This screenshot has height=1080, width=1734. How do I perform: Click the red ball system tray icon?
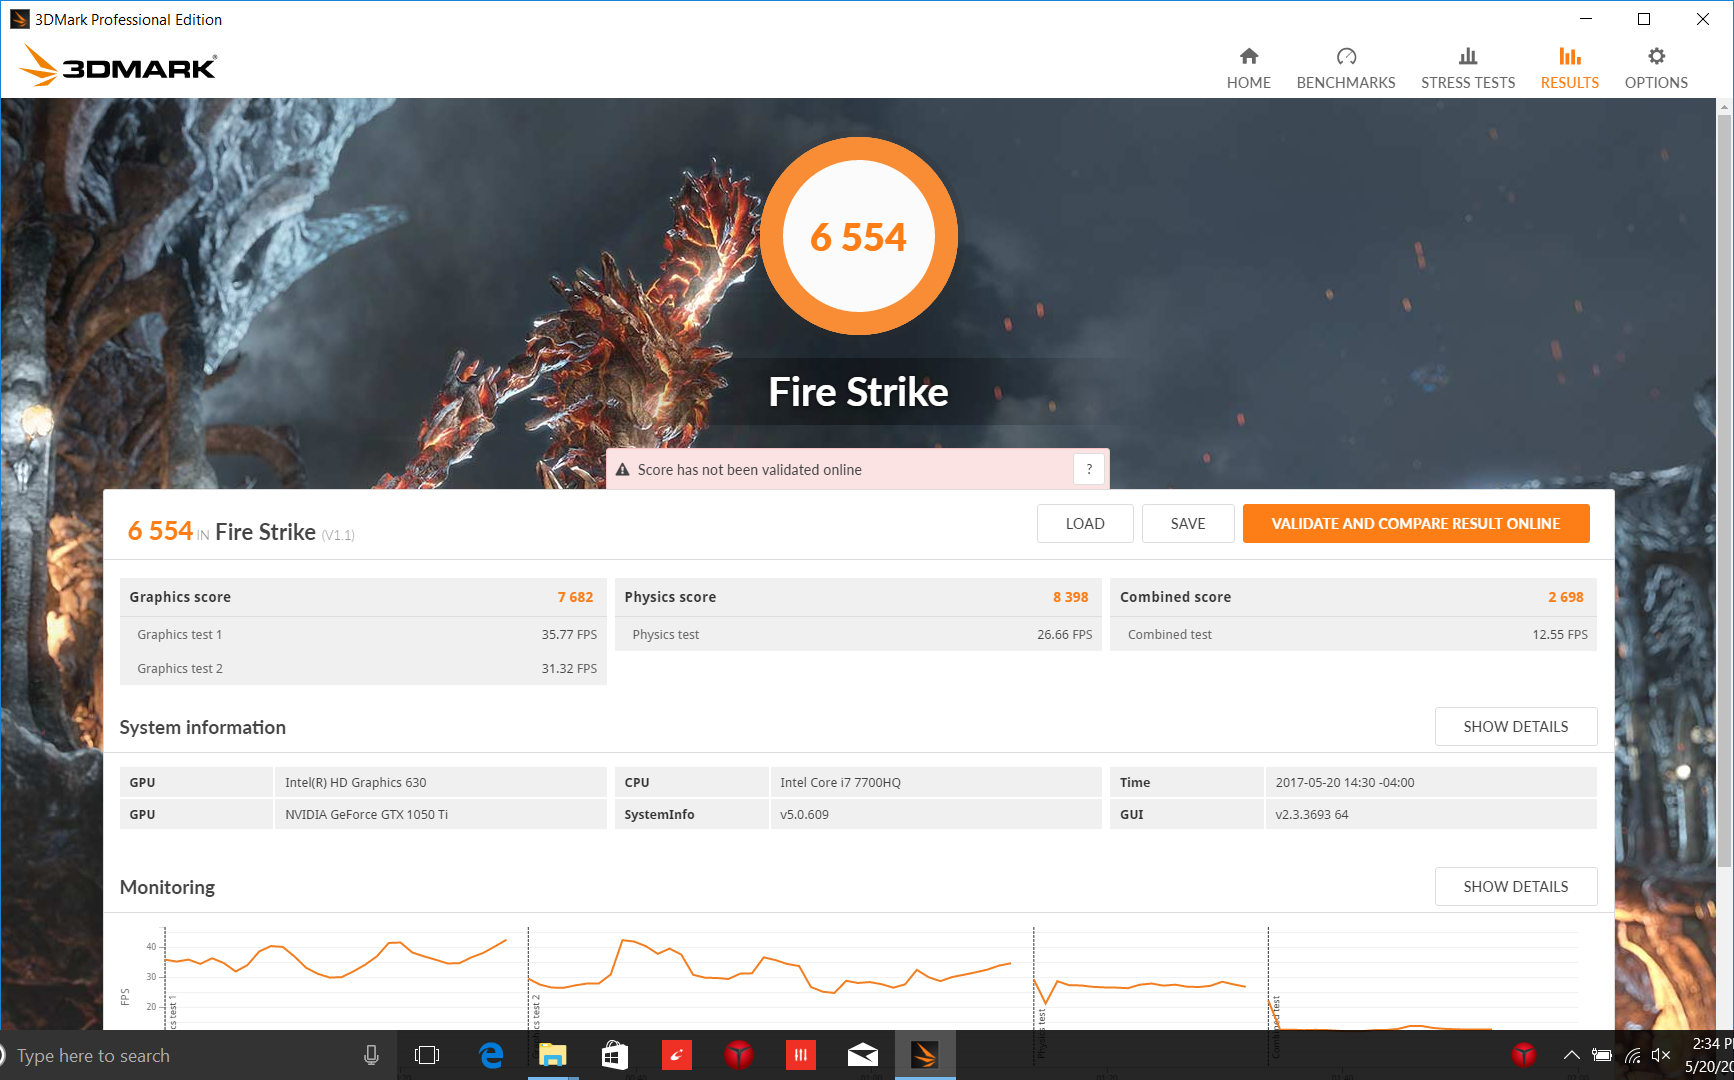1524,1055
